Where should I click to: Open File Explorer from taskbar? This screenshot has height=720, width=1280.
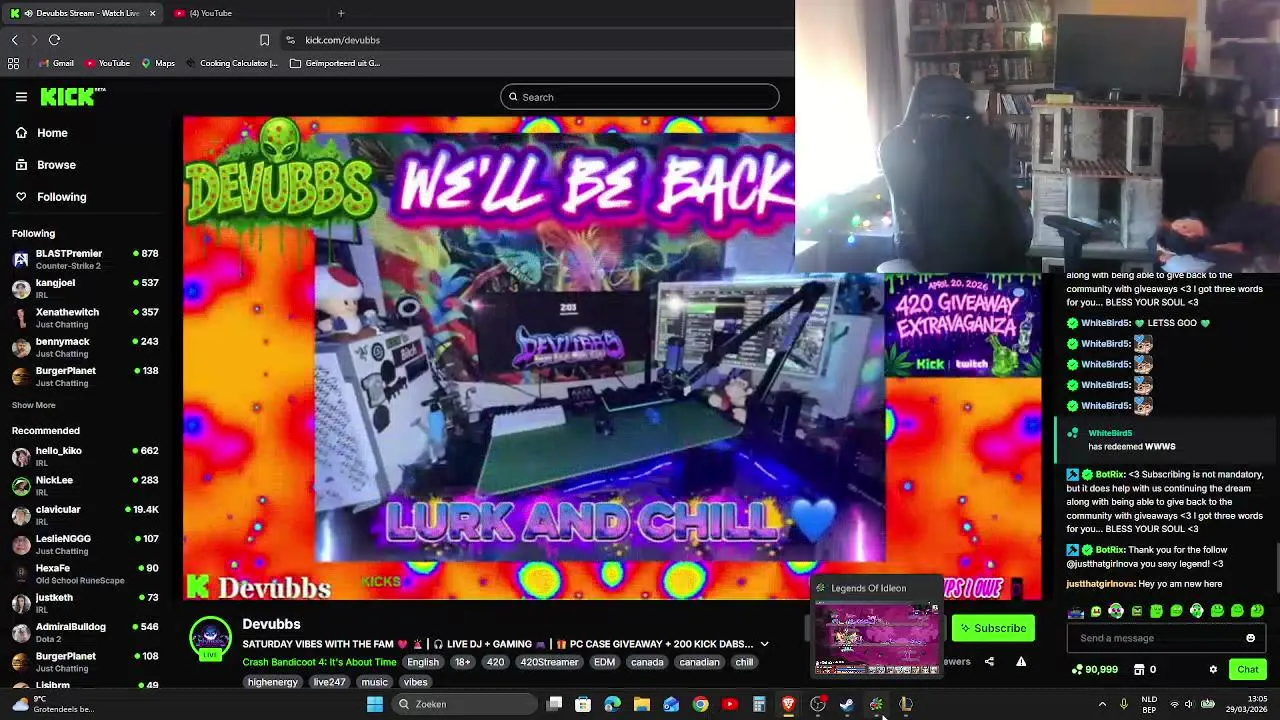642,704
